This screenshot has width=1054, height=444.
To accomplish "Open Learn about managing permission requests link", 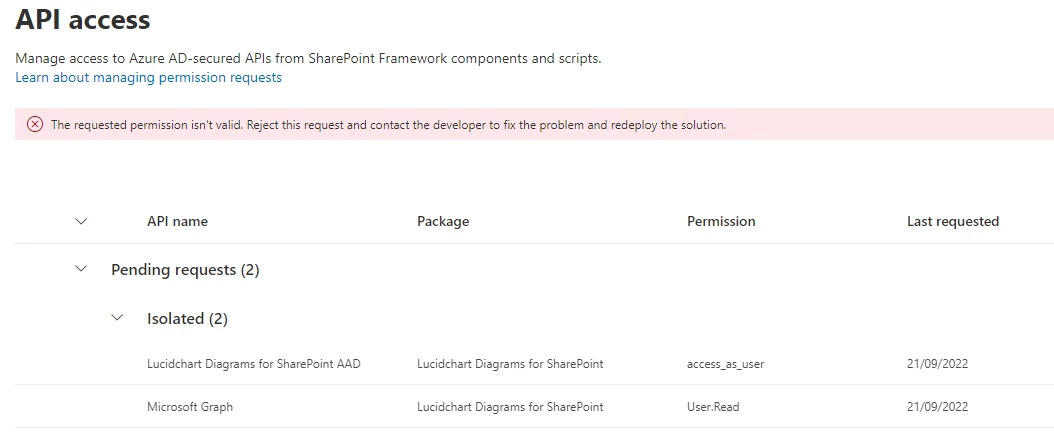I will click(149, 77).
